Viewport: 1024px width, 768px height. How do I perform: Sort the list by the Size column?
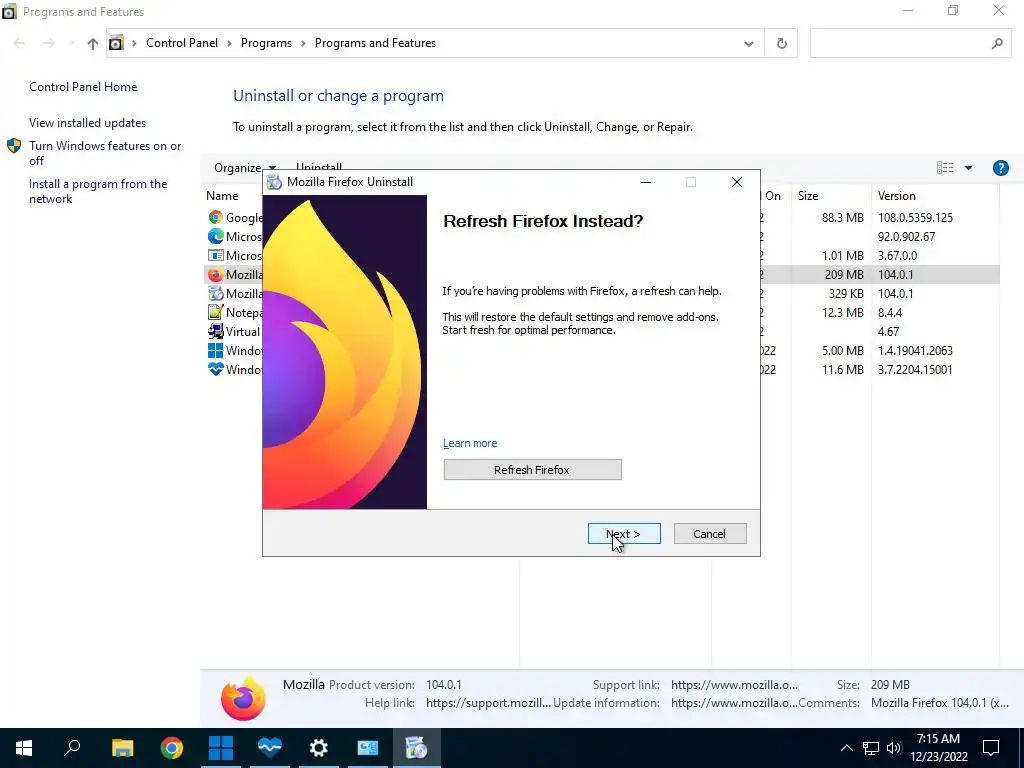click(808, 196)
